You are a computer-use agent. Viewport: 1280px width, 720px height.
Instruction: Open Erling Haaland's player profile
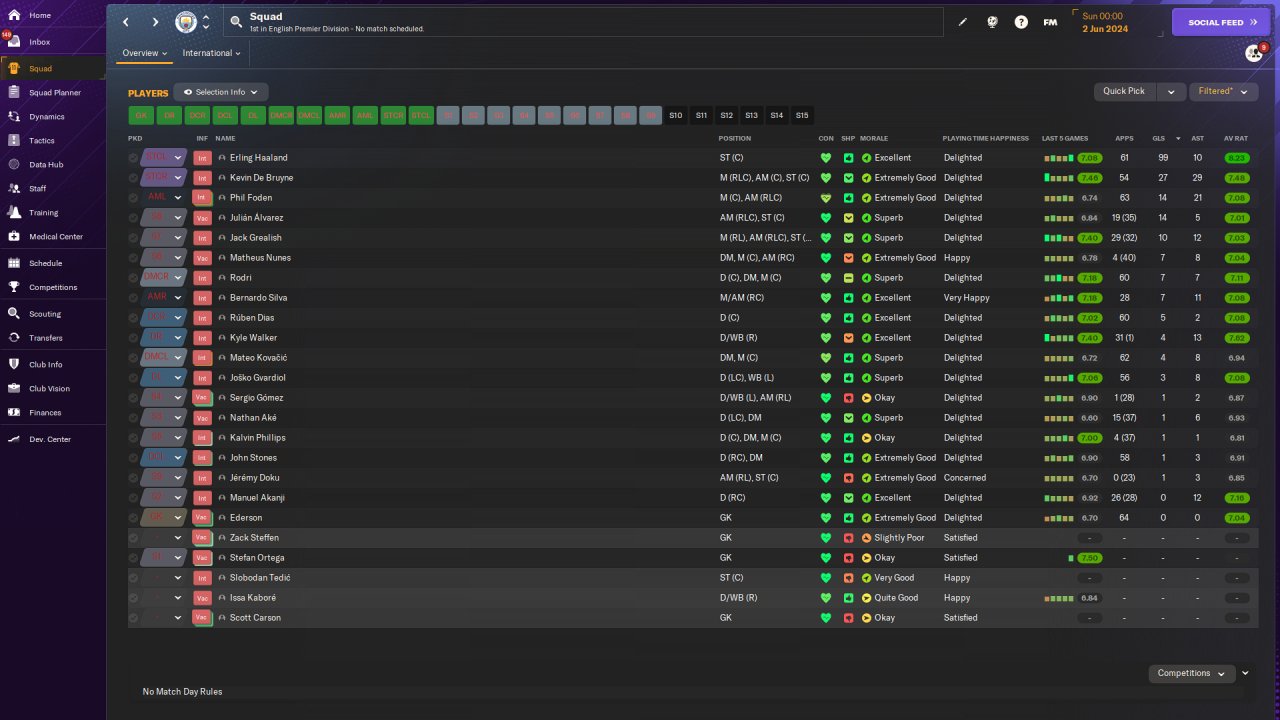tap(259, 158)
